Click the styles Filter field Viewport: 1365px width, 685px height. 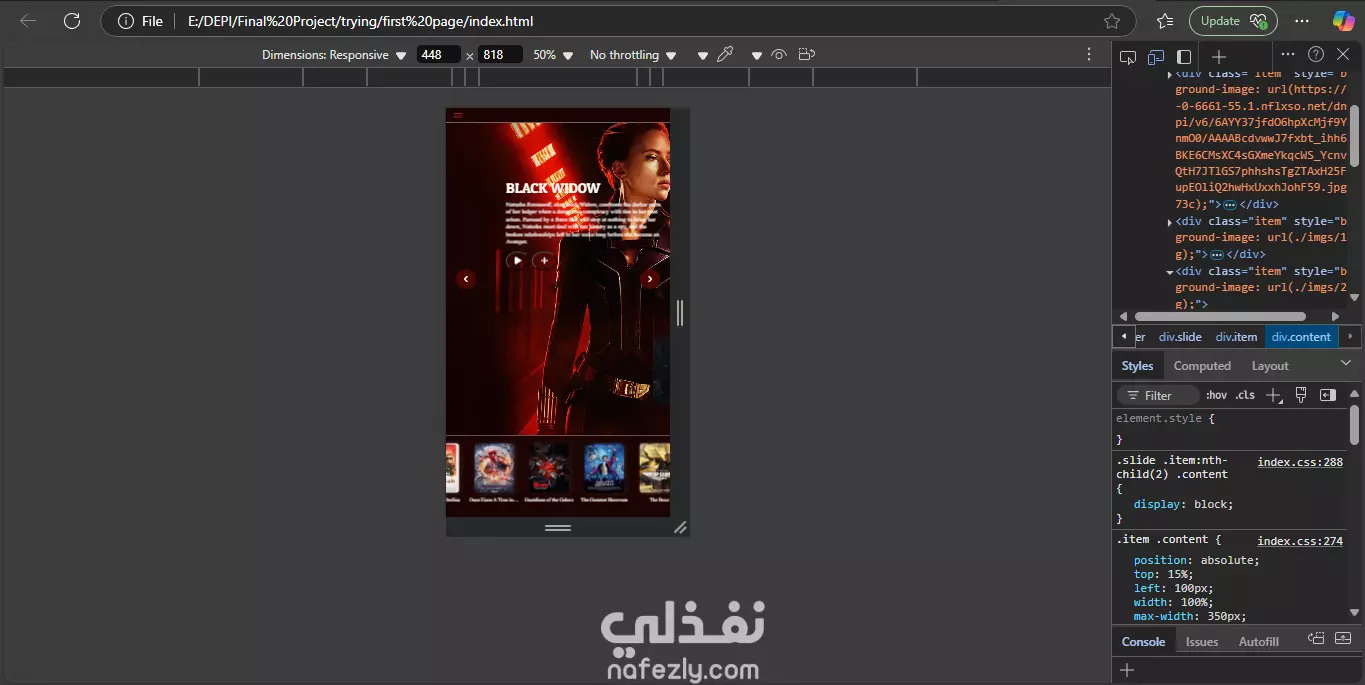[x=1158, y=395]
